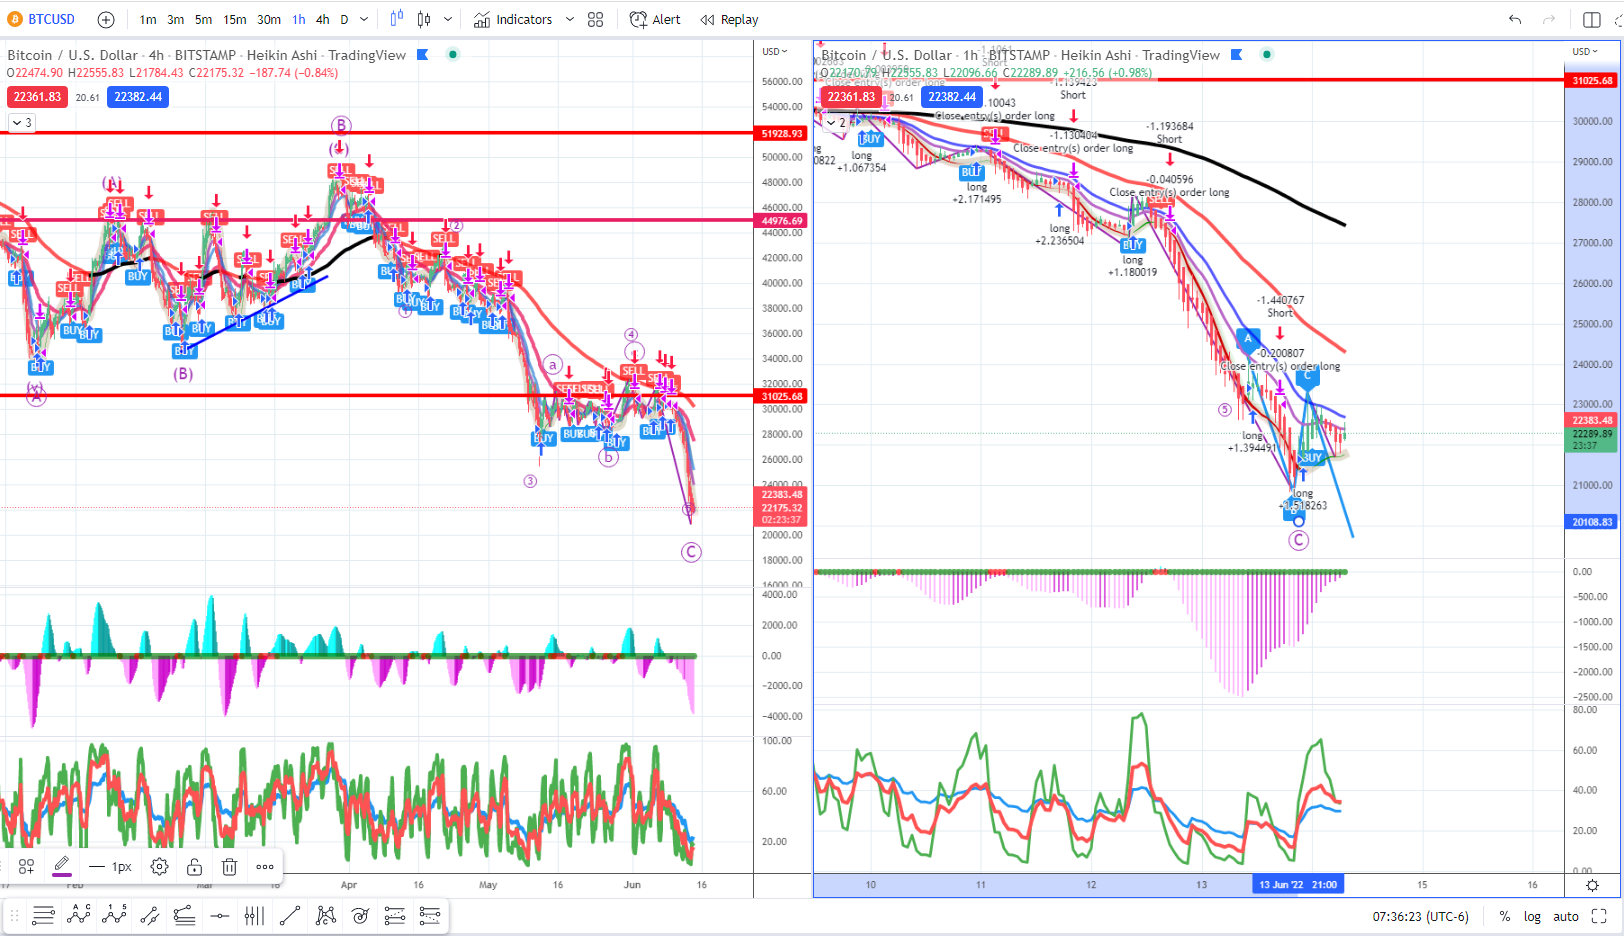Image resolution: width=1624 pixels, height=936 pixels.
Task: Expand the chart type dropdown arrow
Action: coord(447,19)
